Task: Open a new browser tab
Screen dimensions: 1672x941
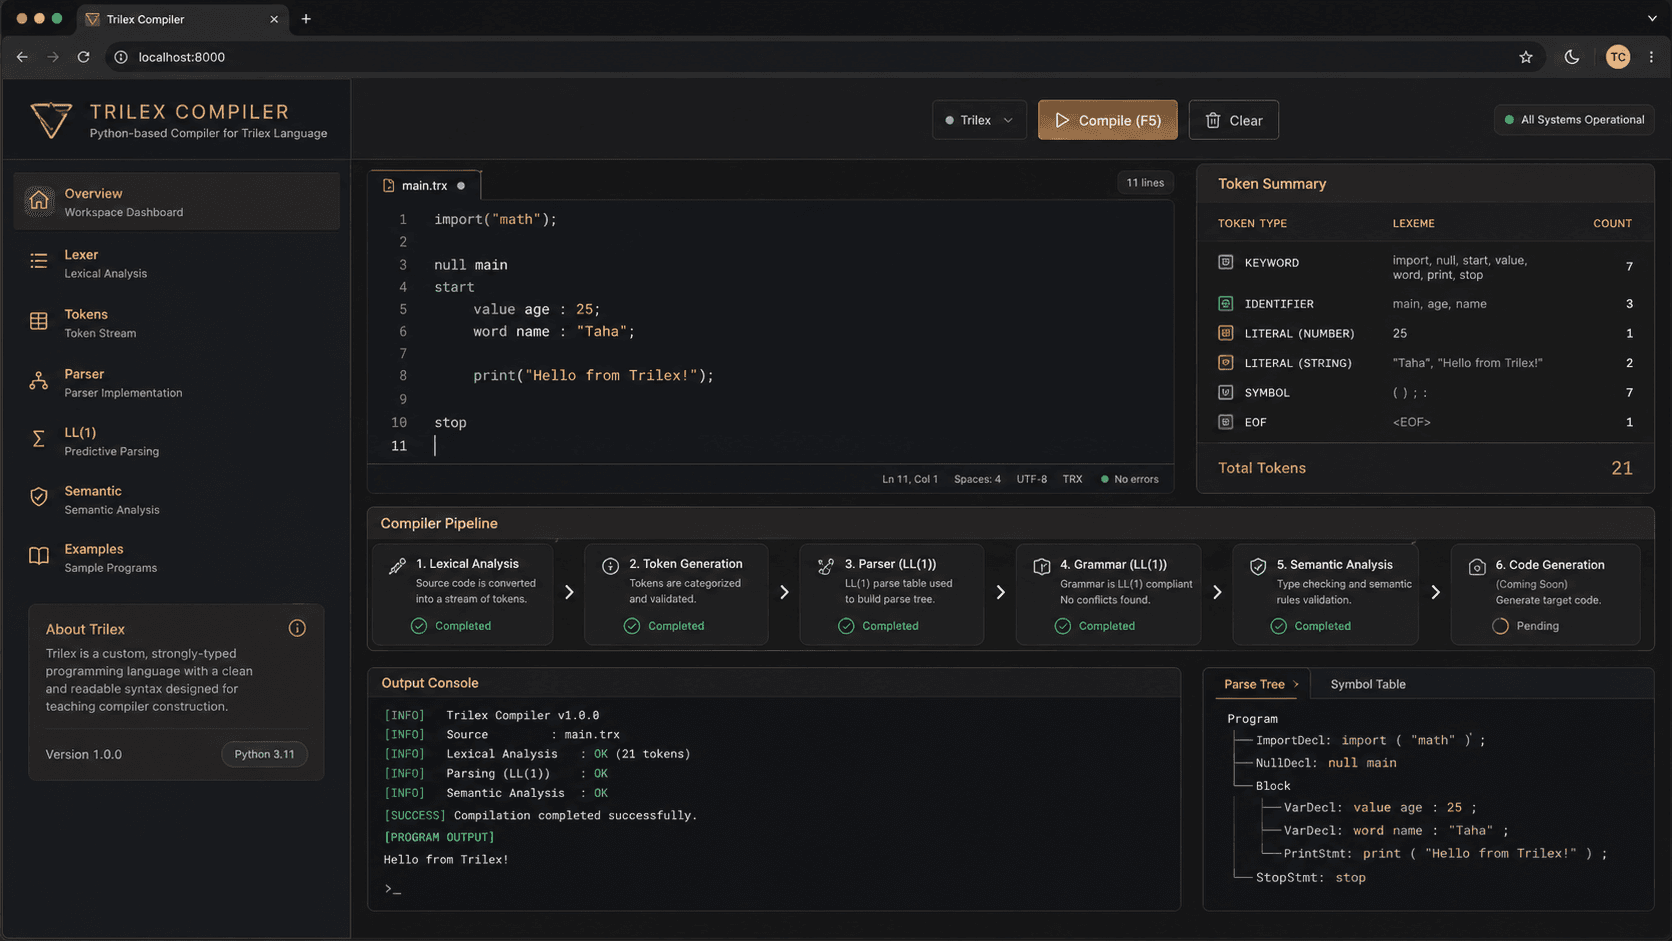Action: pyautogui.click(x=306, y=18)
